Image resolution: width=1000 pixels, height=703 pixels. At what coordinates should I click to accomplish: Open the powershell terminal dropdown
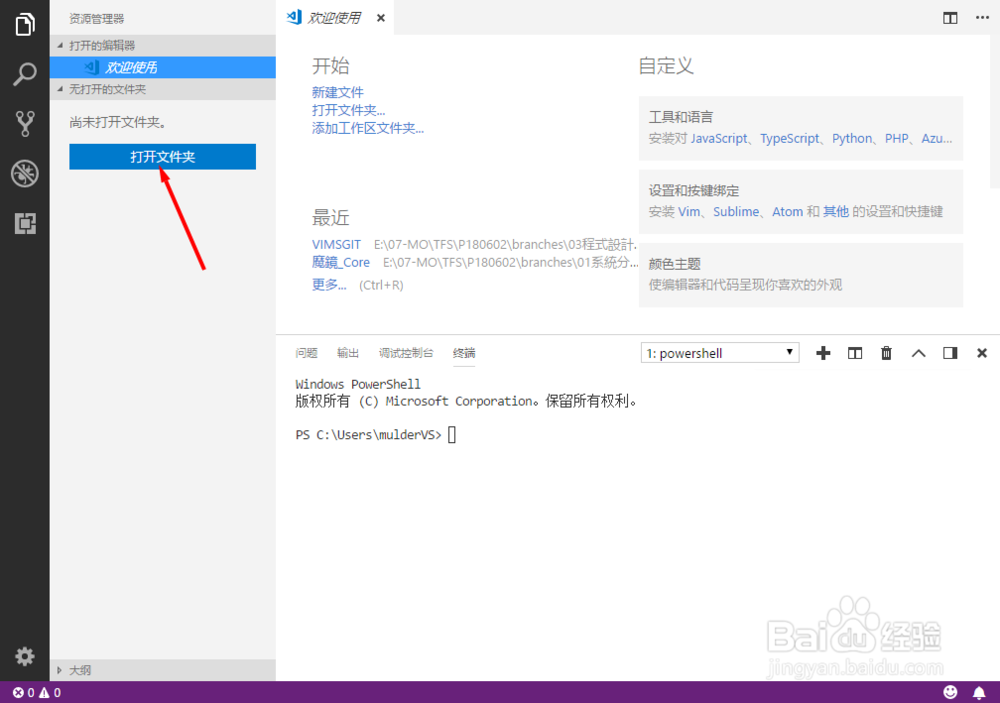click(x=719, y=352)
